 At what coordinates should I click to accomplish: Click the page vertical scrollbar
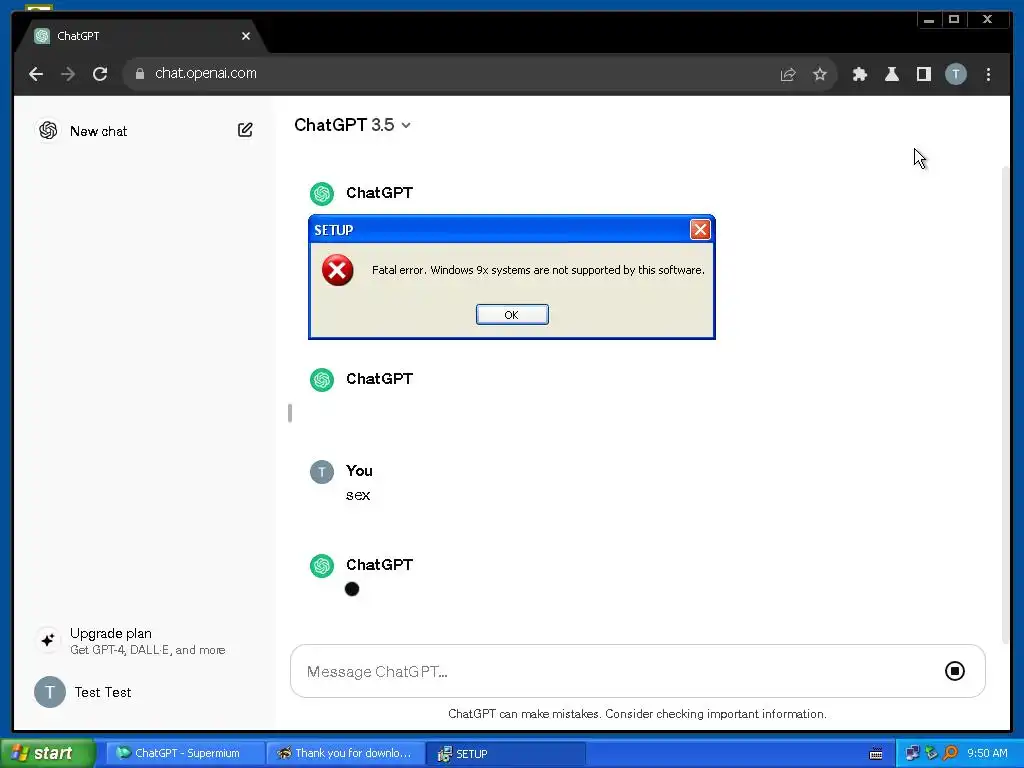coord(1005,405)
